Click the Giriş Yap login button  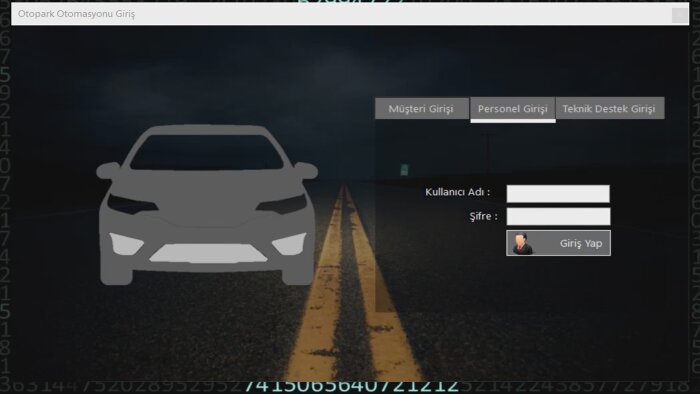pyautogui.click(x=558, y=243)
